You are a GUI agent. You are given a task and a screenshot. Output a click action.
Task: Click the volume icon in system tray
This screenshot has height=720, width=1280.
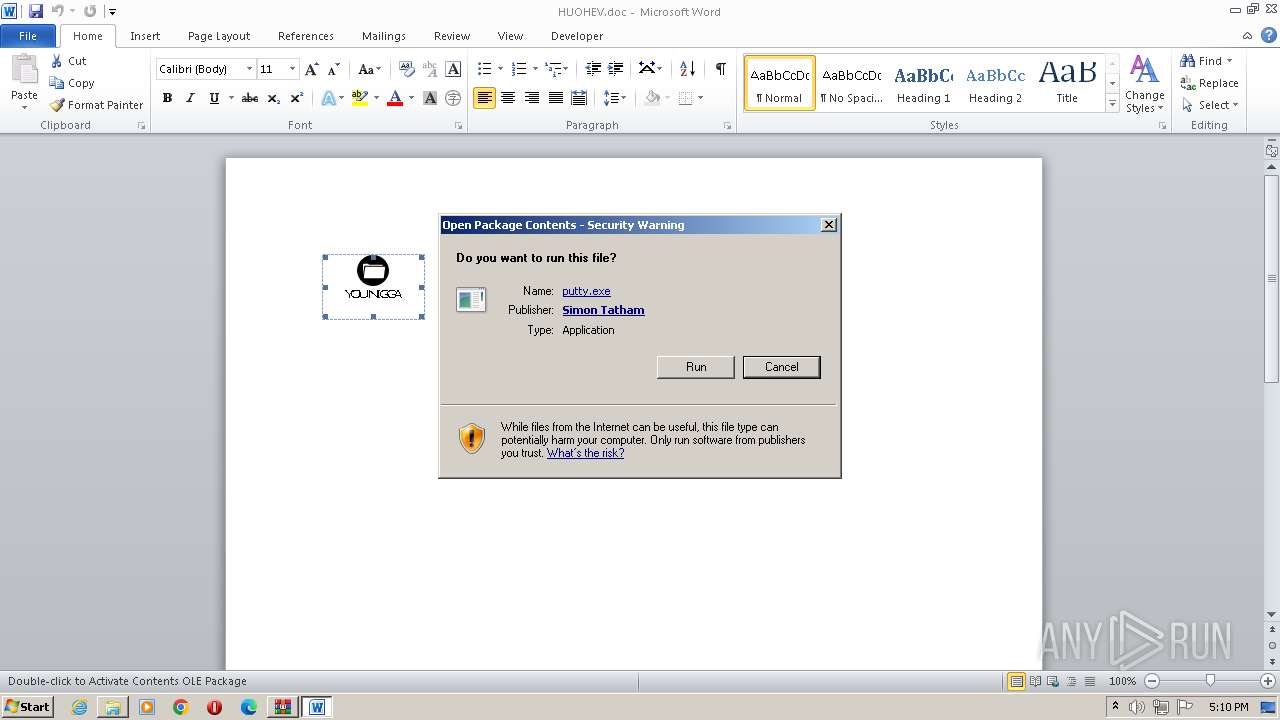coord(1136,707)
